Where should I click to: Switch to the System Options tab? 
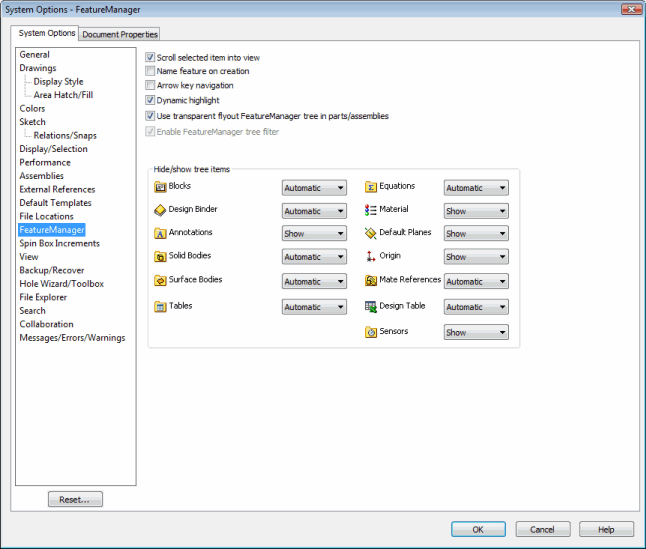(47, 33)
